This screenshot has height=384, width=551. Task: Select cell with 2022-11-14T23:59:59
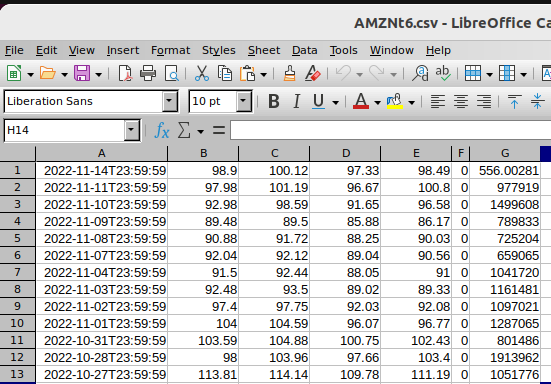tap(102, 170)
